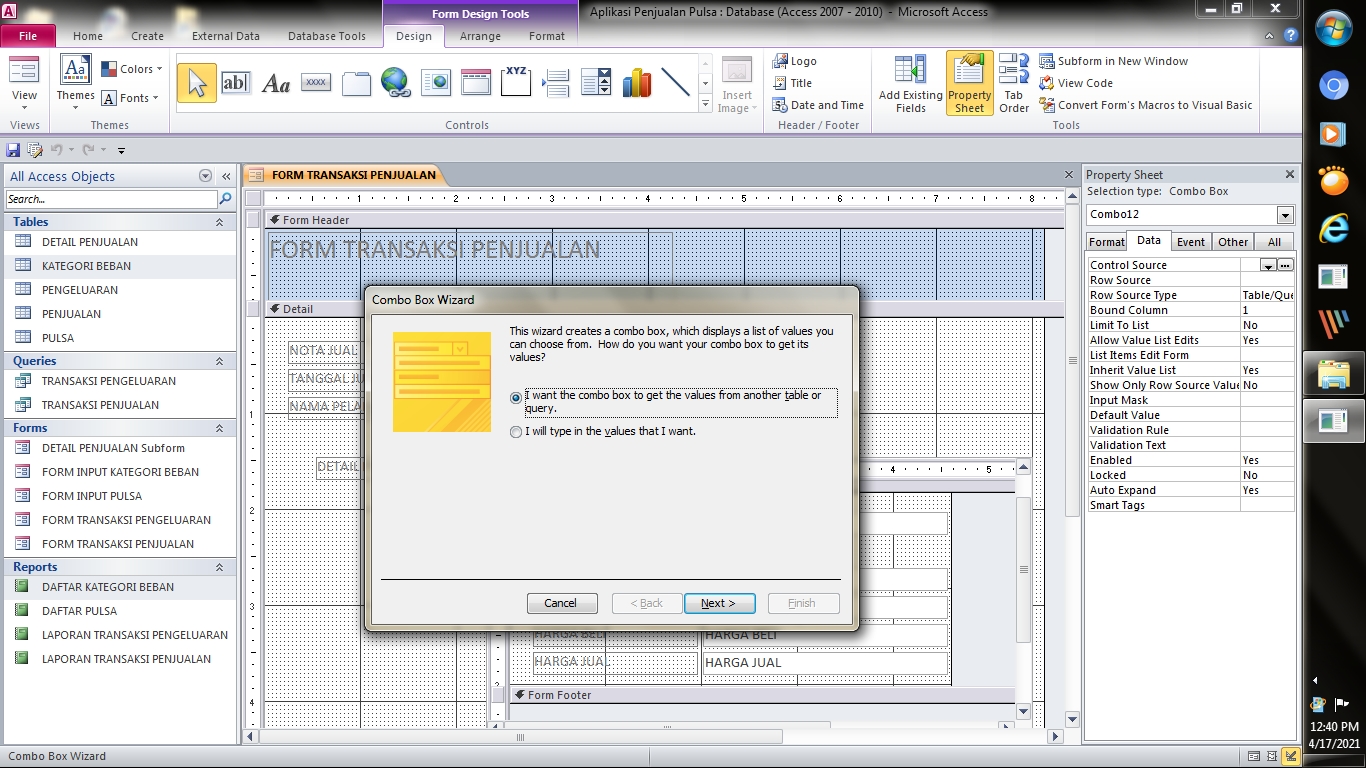Select the Text Box control tool

pyautogui.click(x=236, y=83)
